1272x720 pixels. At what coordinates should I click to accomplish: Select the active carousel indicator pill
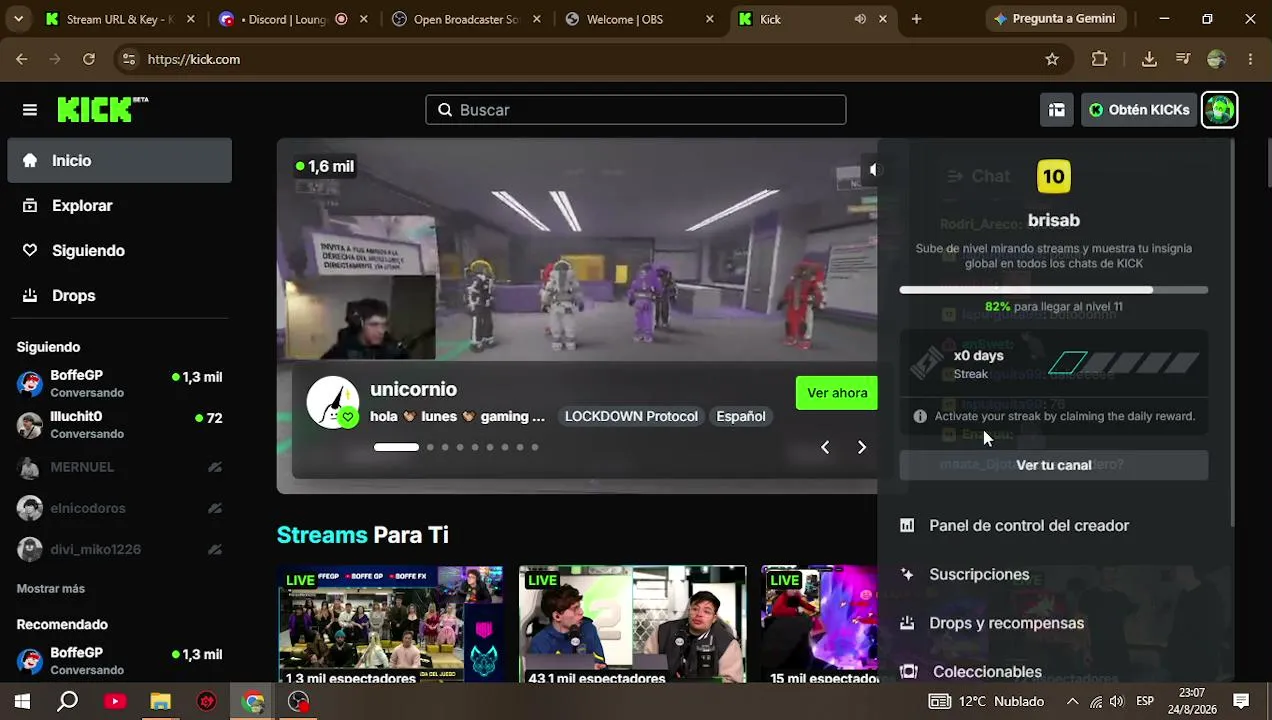pos(396,447)
